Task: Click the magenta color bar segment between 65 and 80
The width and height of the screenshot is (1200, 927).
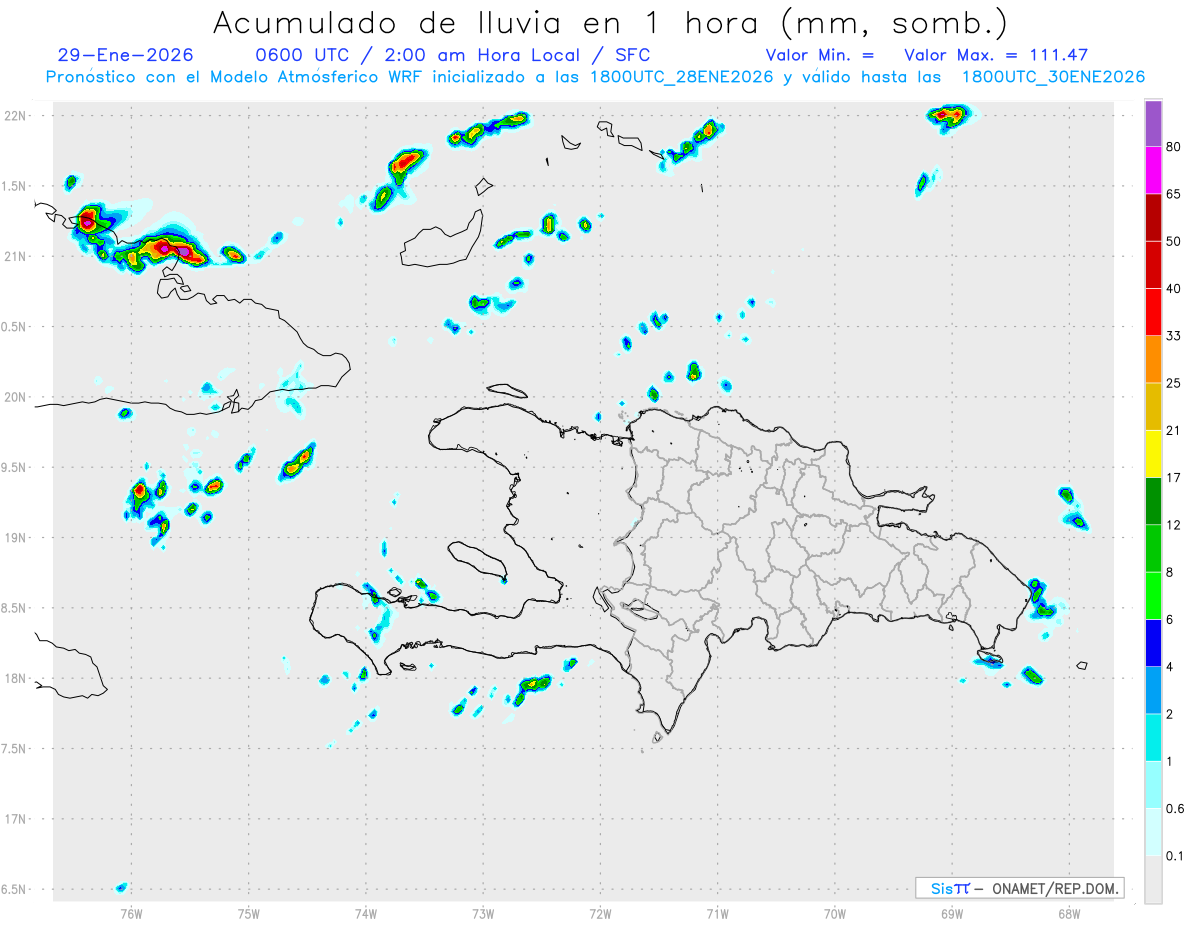Action: [x=1153, y=170]
